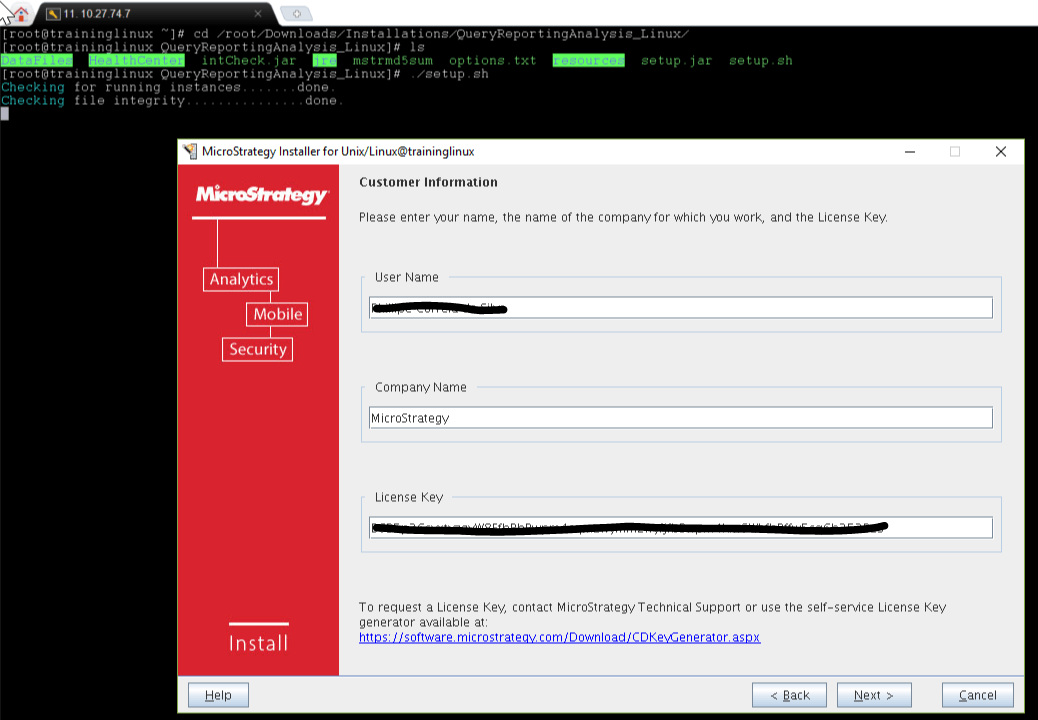Click the session icon on the 11.10.27.74.7 tab
This screenshot has width=1038, height=720.
point(53,14)
